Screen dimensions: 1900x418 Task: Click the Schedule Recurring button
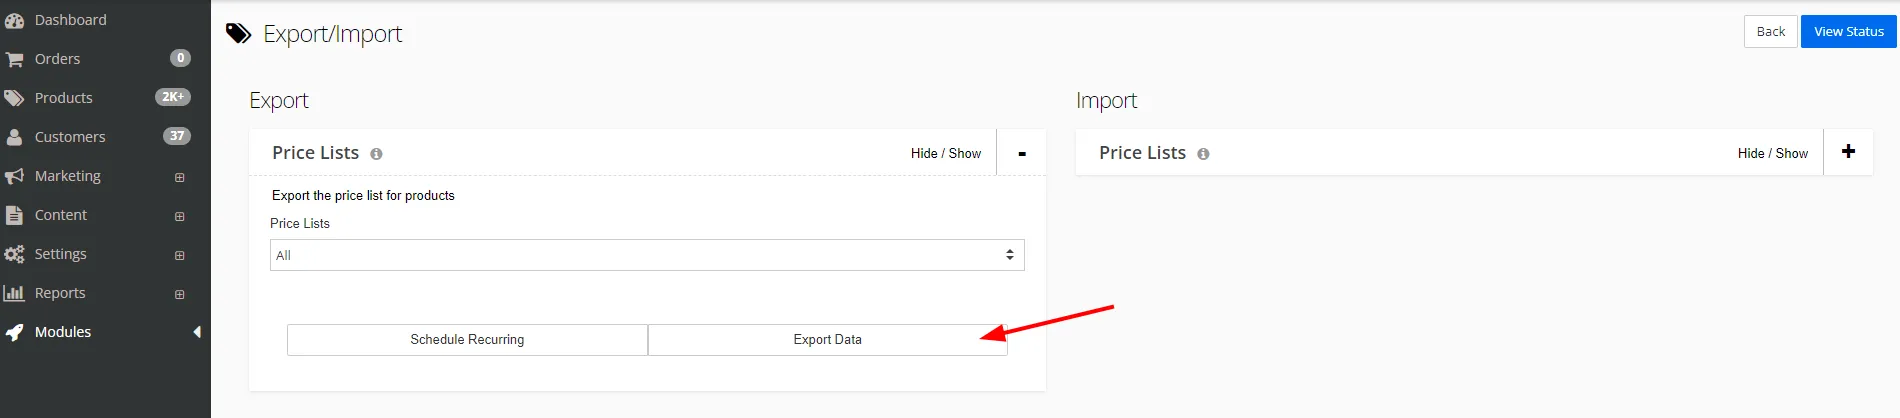pos(467,340)
